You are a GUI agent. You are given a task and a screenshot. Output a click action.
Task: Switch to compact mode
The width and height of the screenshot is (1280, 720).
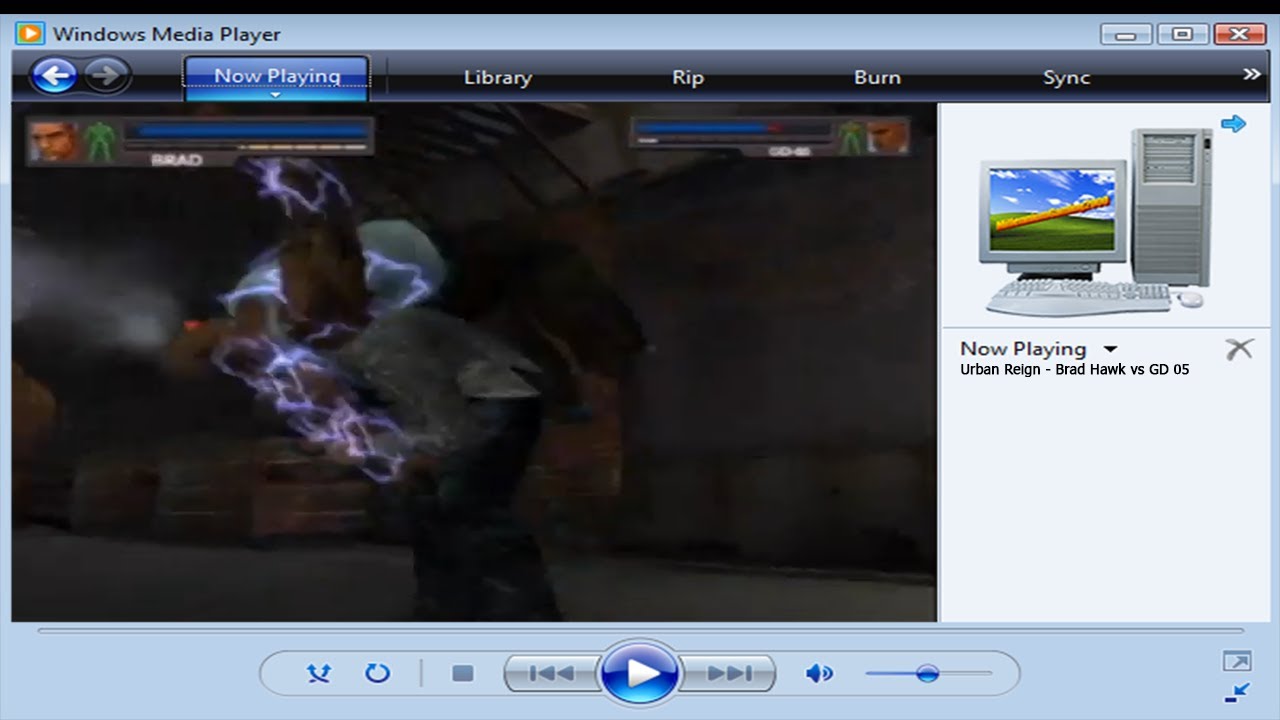[x=1237, y=692]
